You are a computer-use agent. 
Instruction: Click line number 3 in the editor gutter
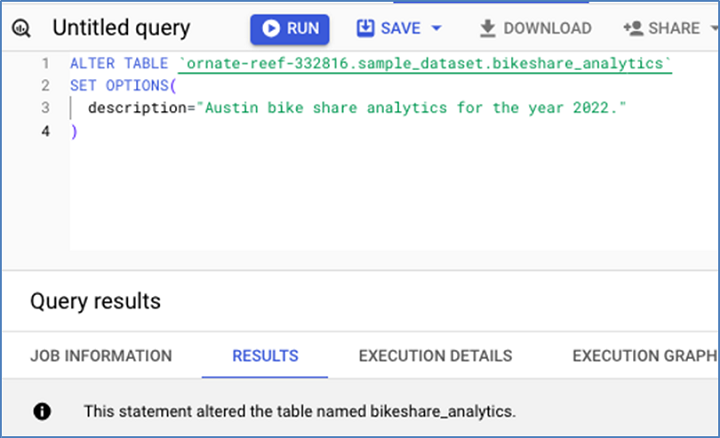44,108
